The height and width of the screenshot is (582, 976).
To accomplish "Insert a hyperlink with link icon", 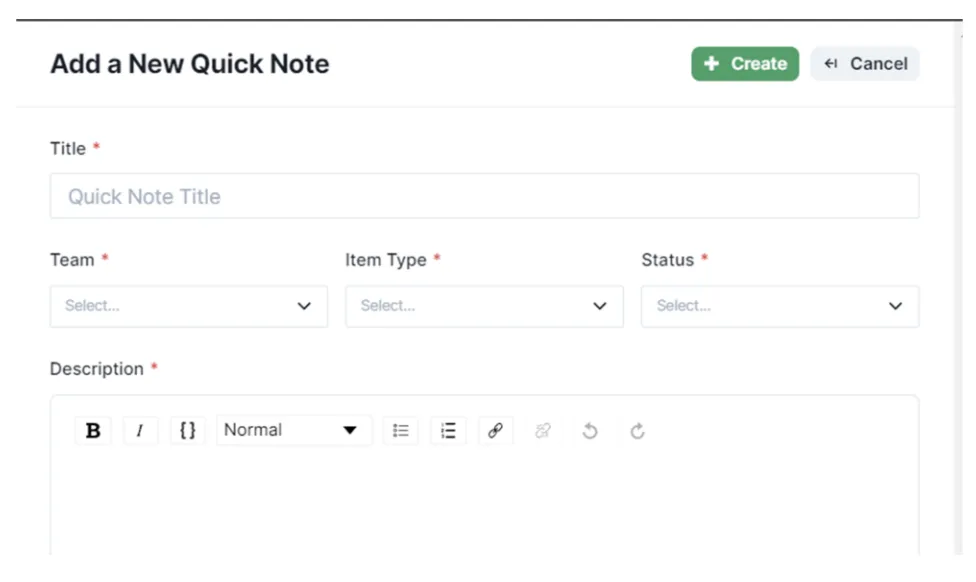I will [495, 430].
